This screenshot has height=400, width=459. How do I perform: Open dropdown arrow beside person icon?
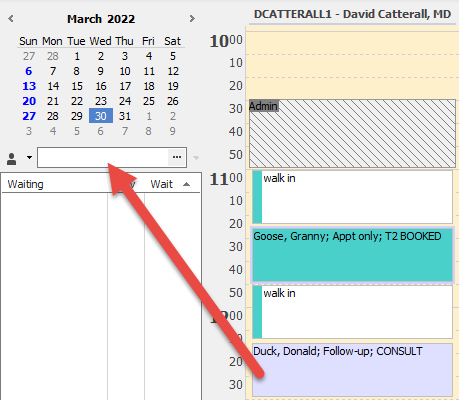29,157
